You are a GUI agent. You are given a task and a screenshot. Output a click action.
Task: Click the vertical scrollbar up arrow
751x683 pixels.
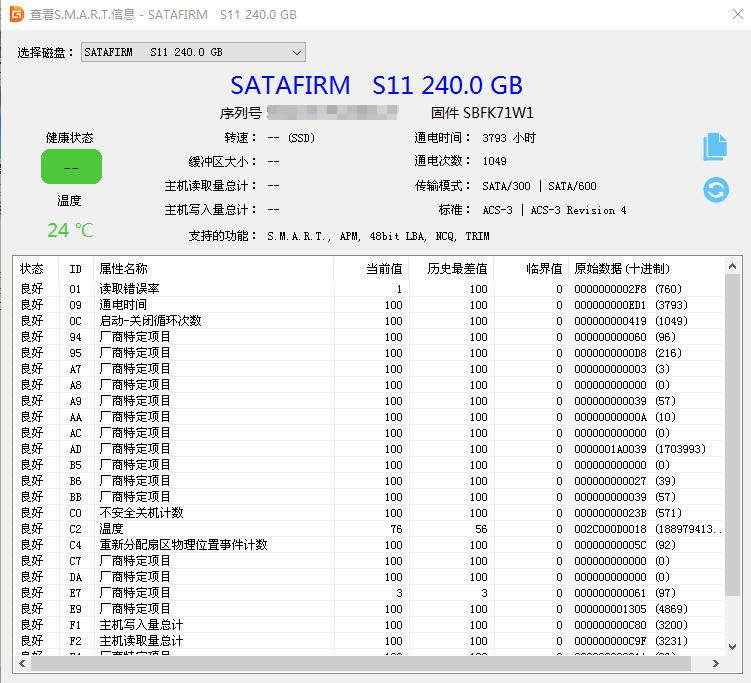(x=732, y=266)
